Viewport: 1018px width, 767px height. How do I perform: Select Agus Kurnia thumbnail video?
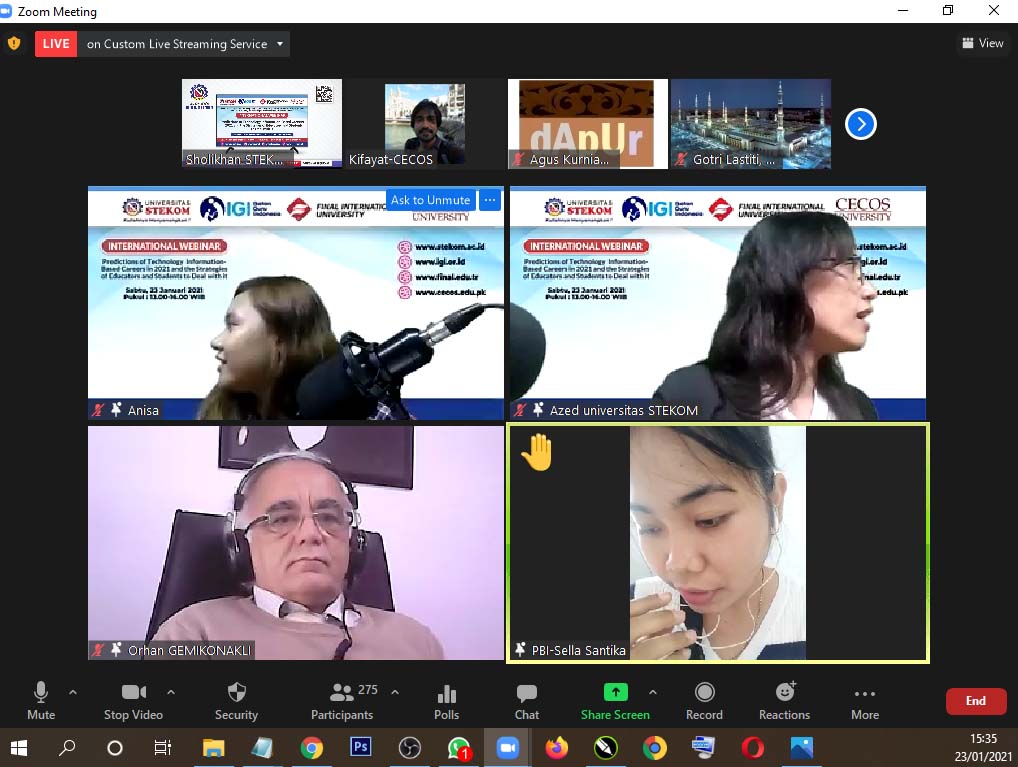click(588, 123)
